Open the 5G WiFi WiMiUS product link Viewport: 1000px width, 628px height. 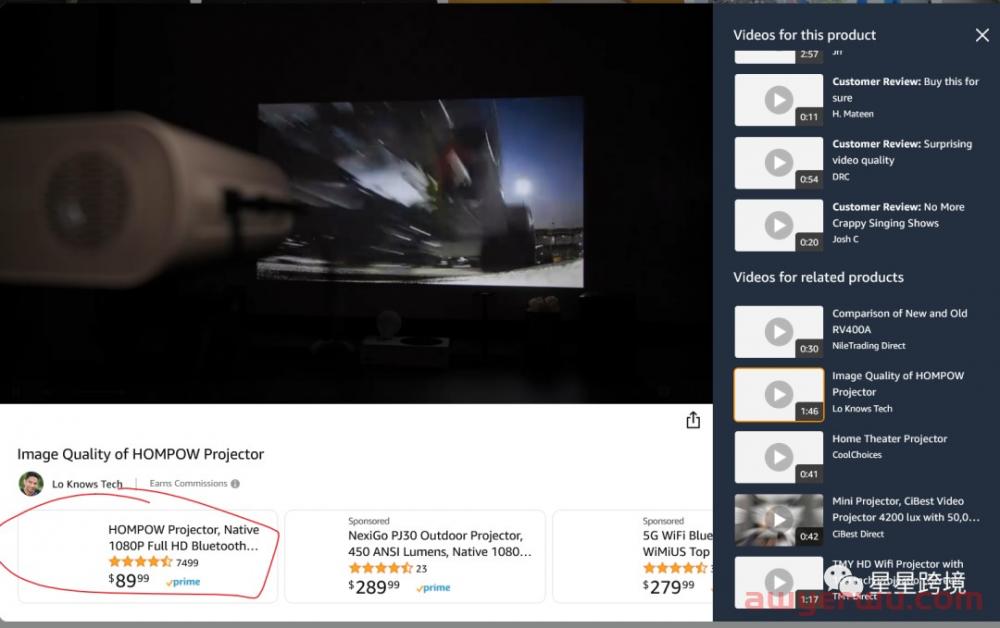(677, 543)
